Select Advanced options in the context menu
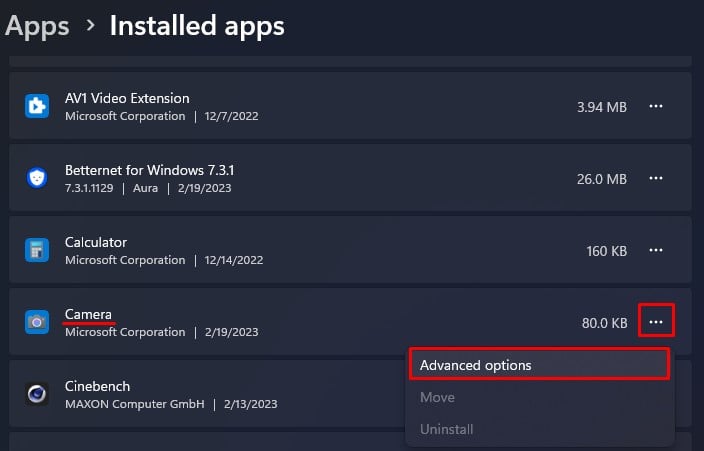 point(539,365)
